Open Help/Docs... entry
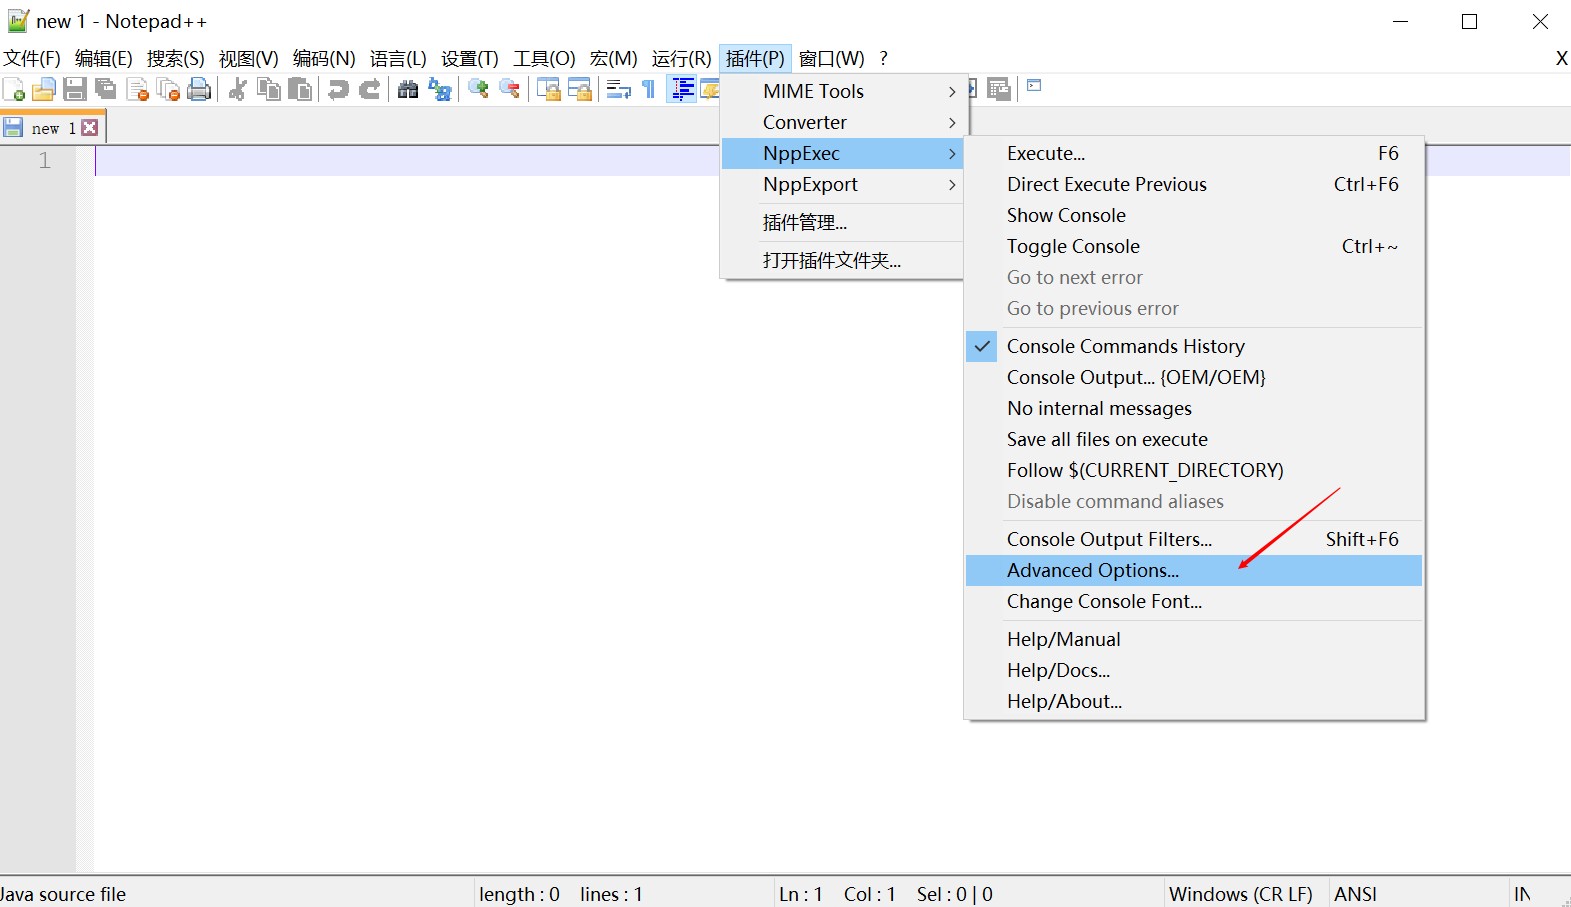This screenshot has width=1571, height=907. coord(1193,670)
